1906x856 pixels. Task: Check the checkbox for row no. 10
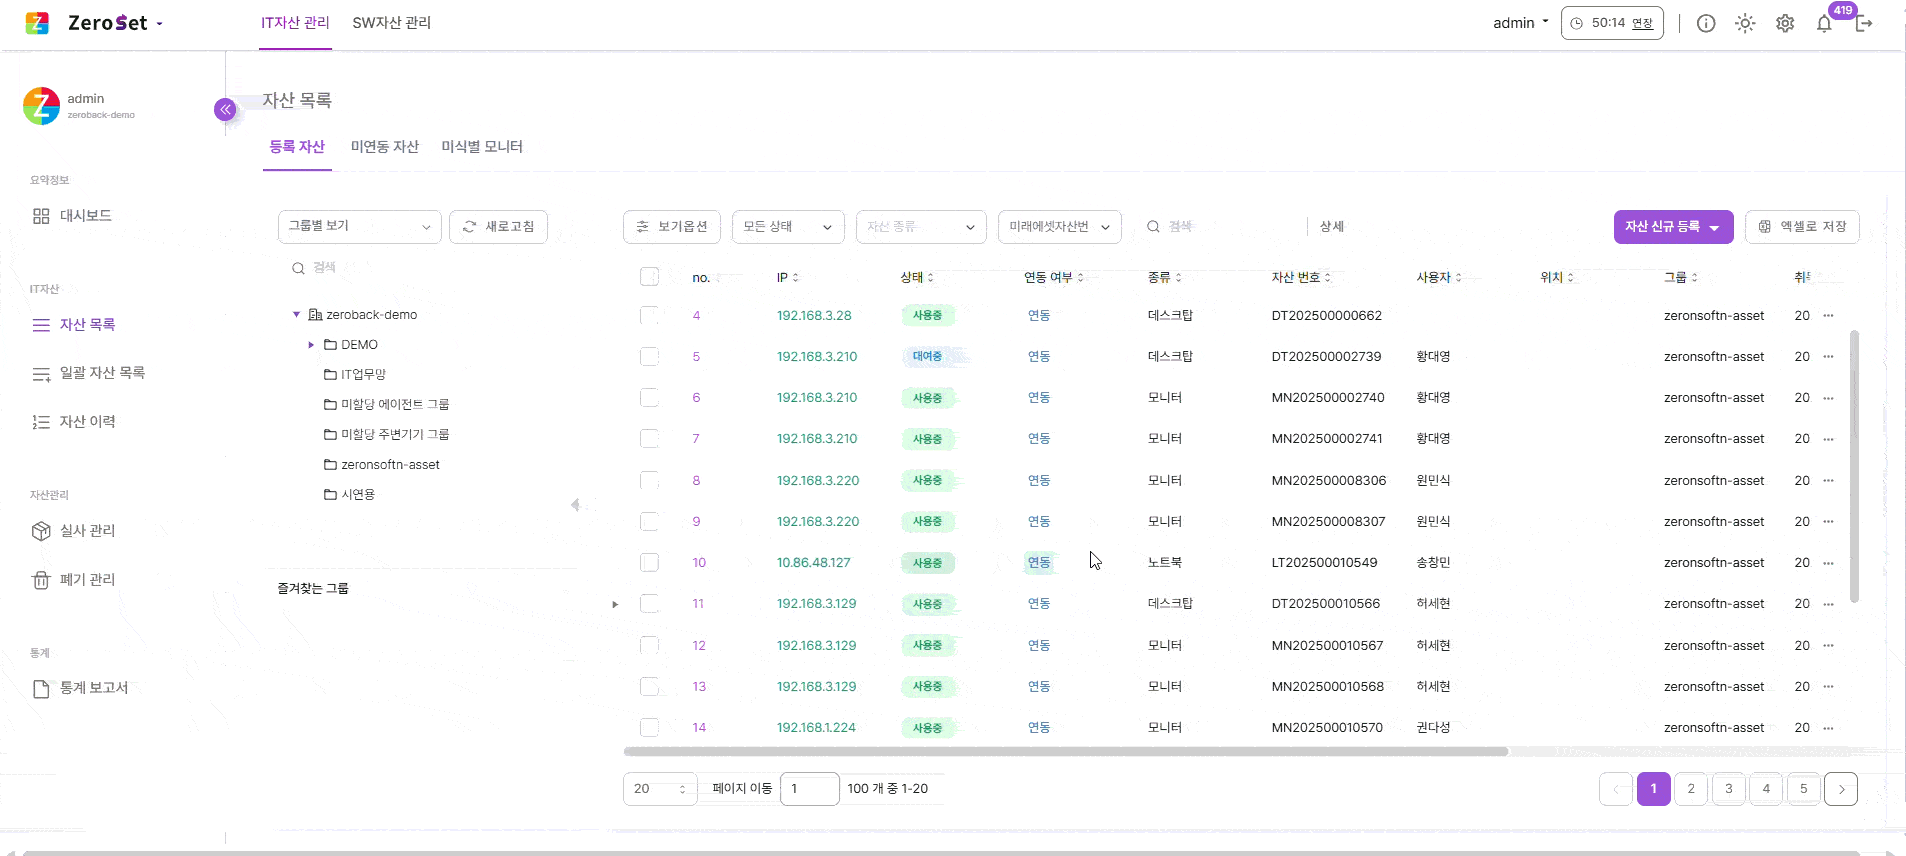click(x=649, y=562)
